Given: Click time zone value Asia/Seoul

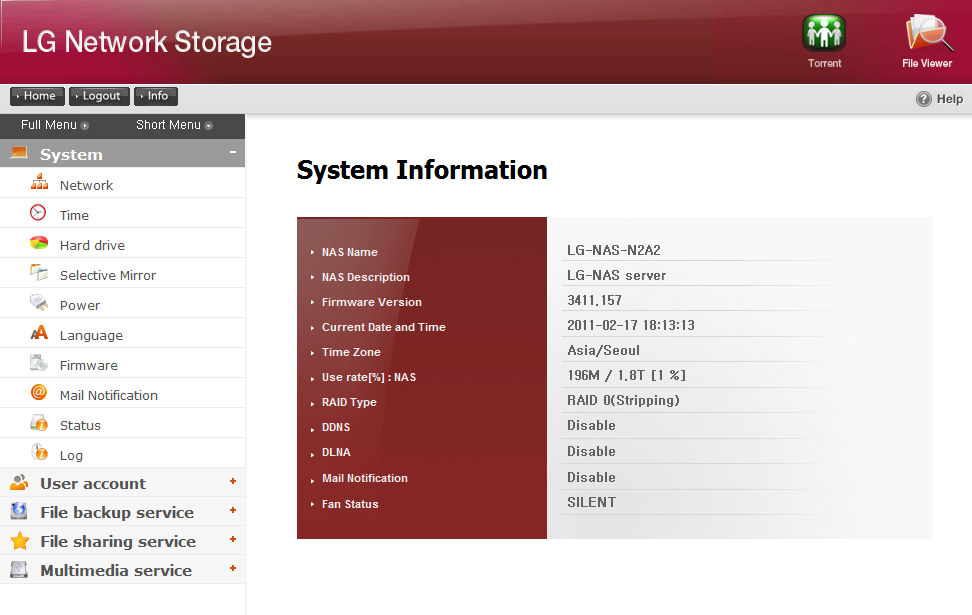Looking at the screenshot, I should [603, 351].
